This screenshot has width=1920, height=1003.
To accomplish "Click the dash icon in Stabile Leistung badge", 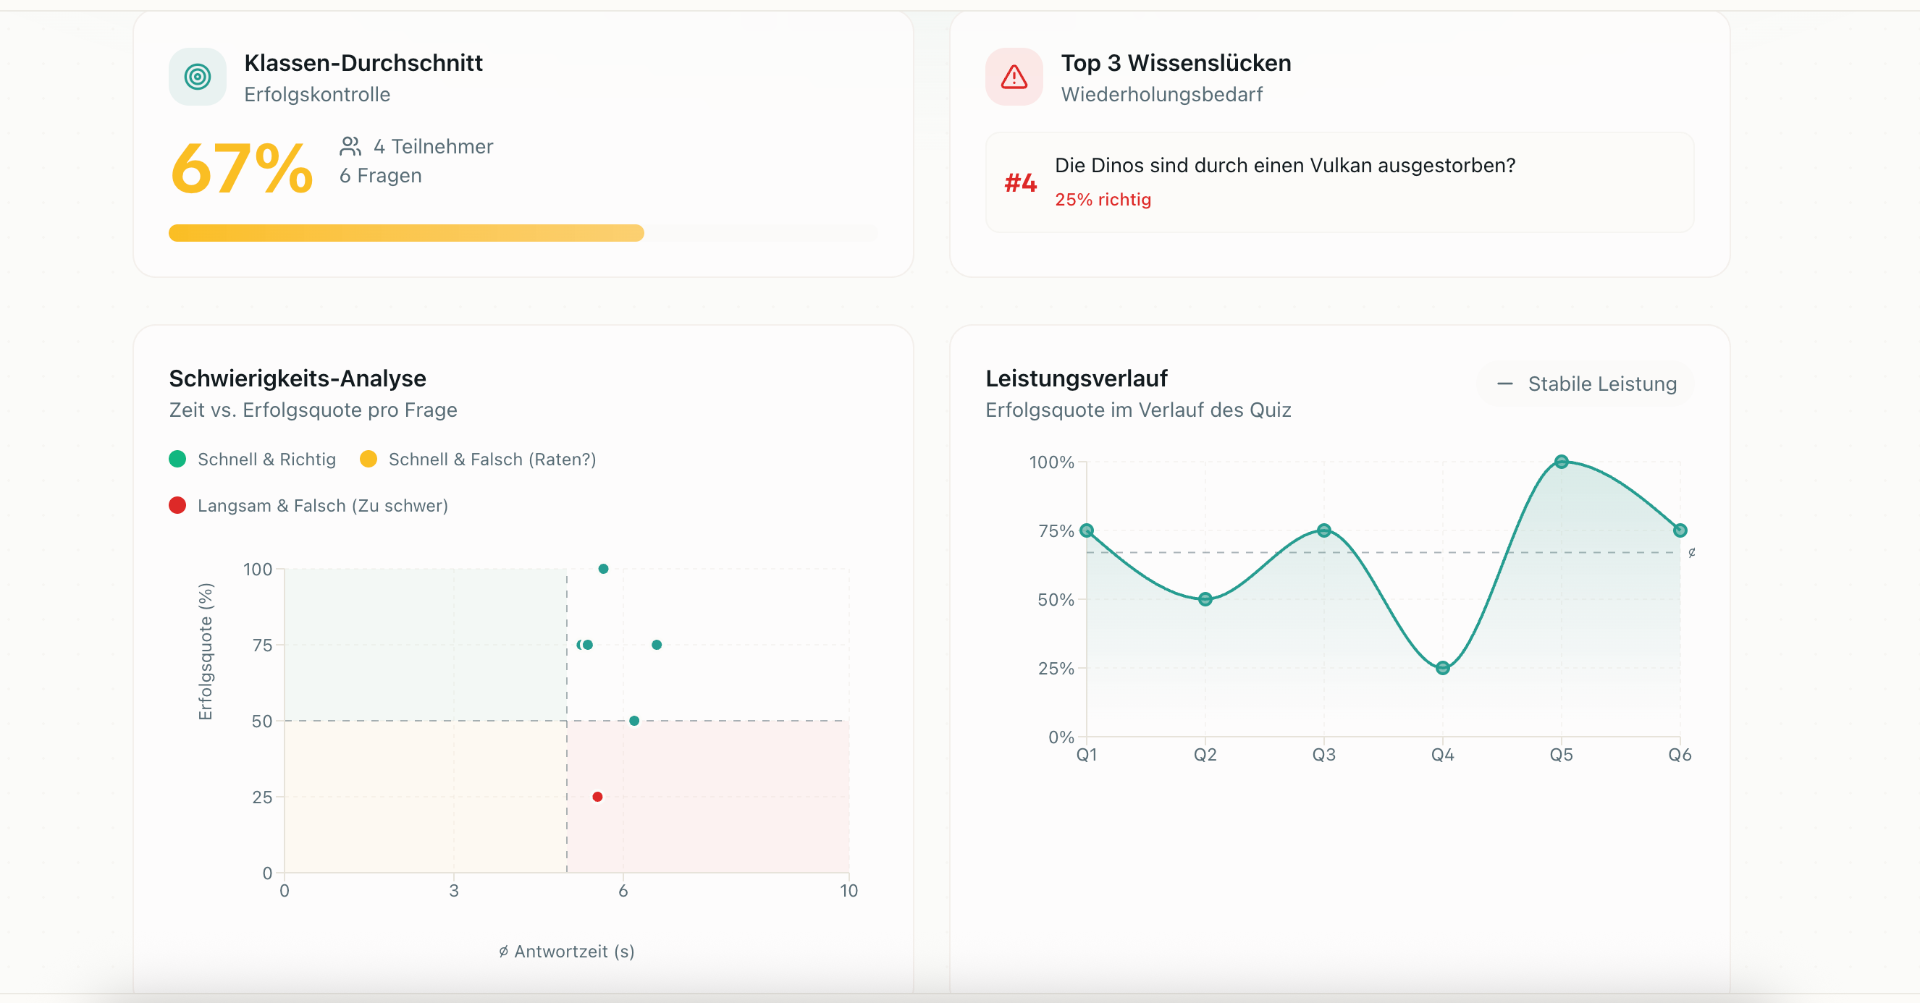I will click(x=1504, y=384).
